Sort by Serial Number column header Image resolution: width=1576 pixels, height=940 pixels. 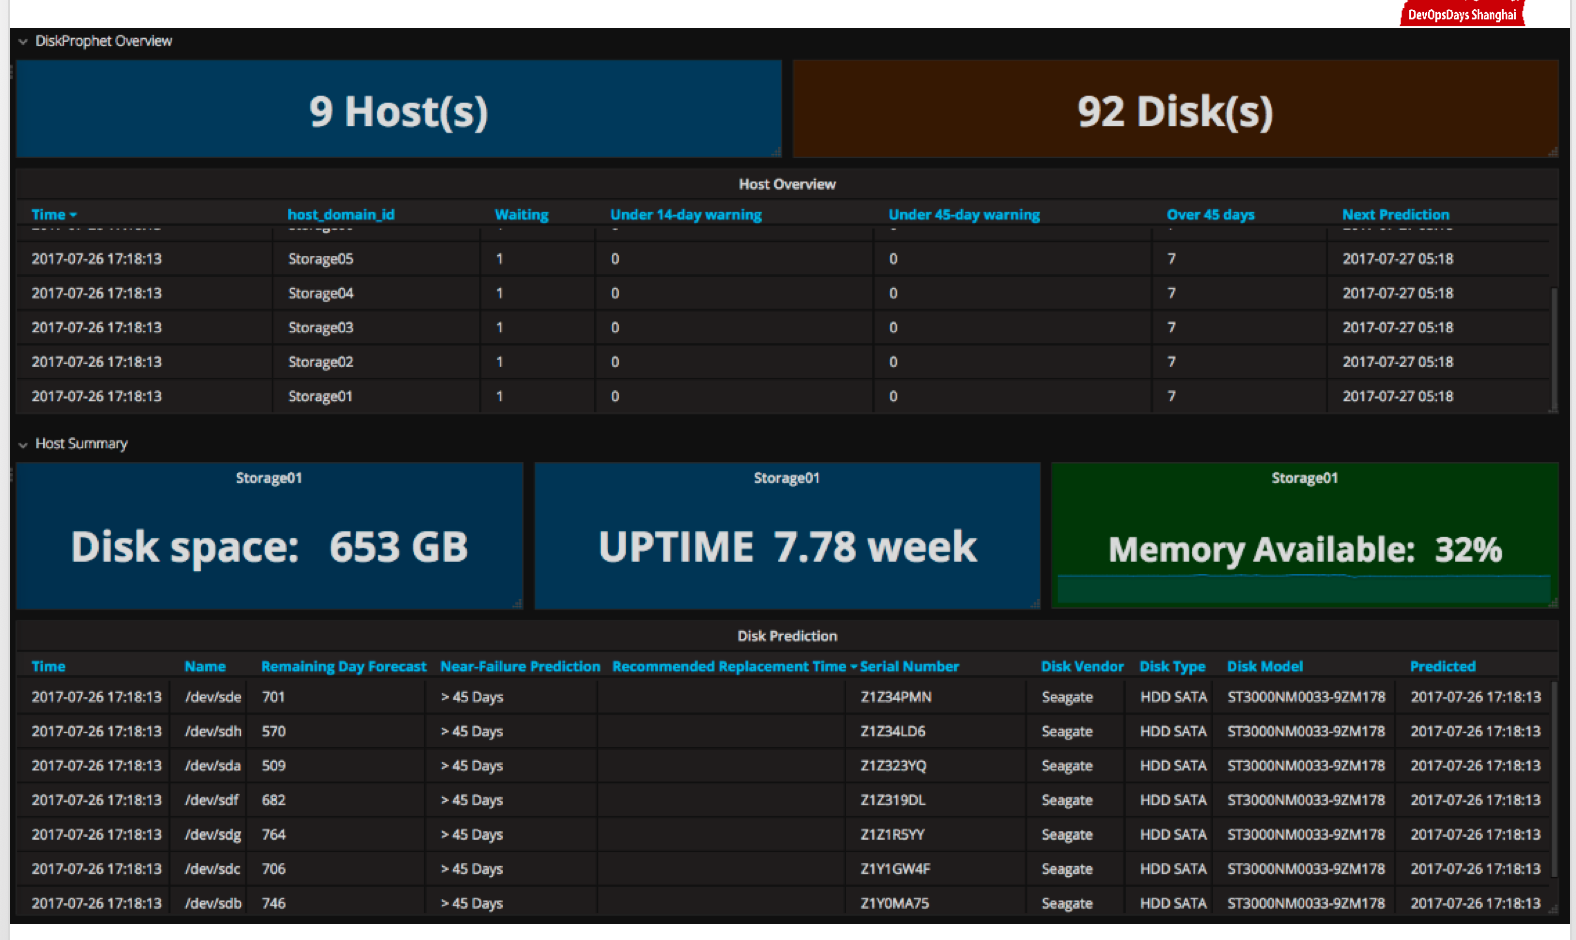[909, 666]
